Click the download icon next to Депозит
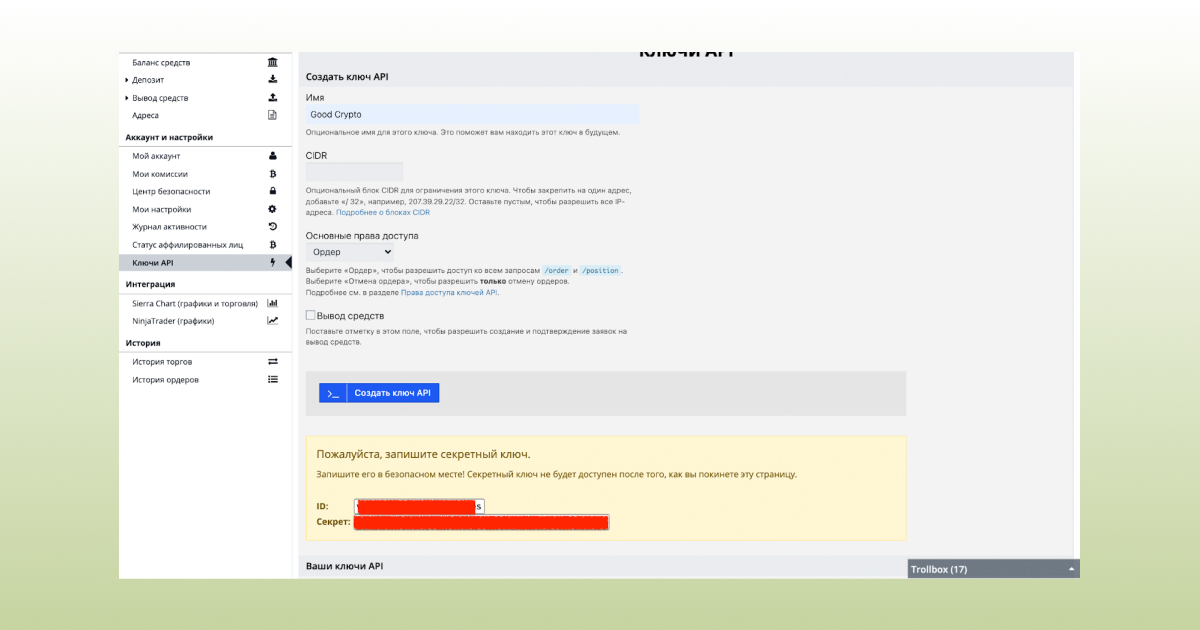This screenshot has width=1200, height=630. coord(272,80)
